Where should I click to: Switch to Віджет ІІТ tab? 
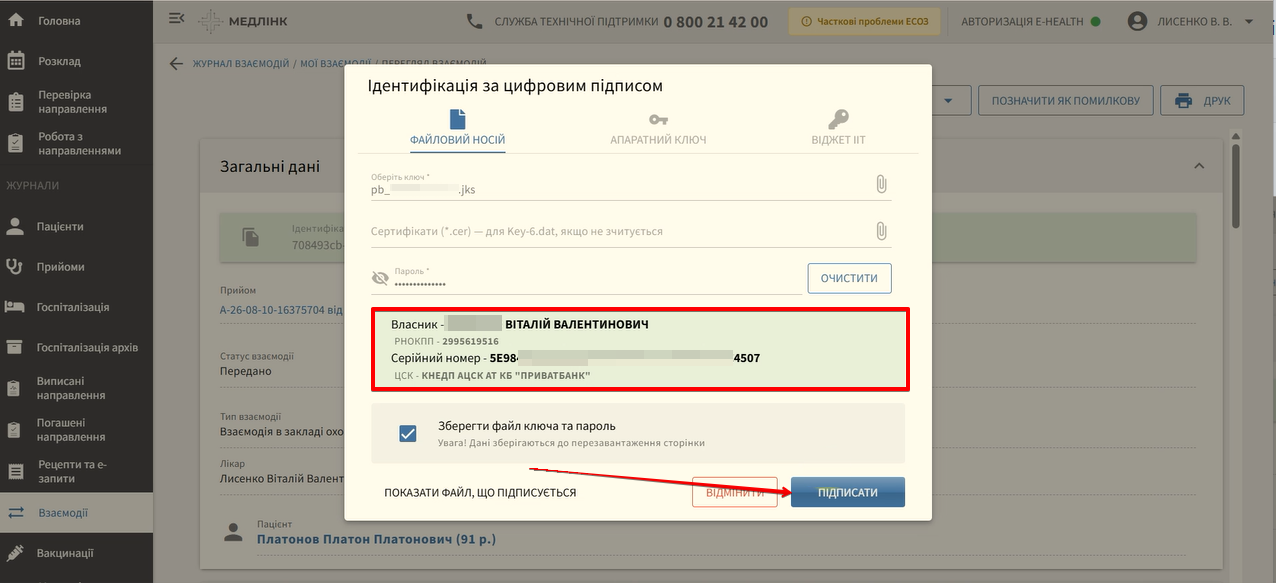click(838, 130)
